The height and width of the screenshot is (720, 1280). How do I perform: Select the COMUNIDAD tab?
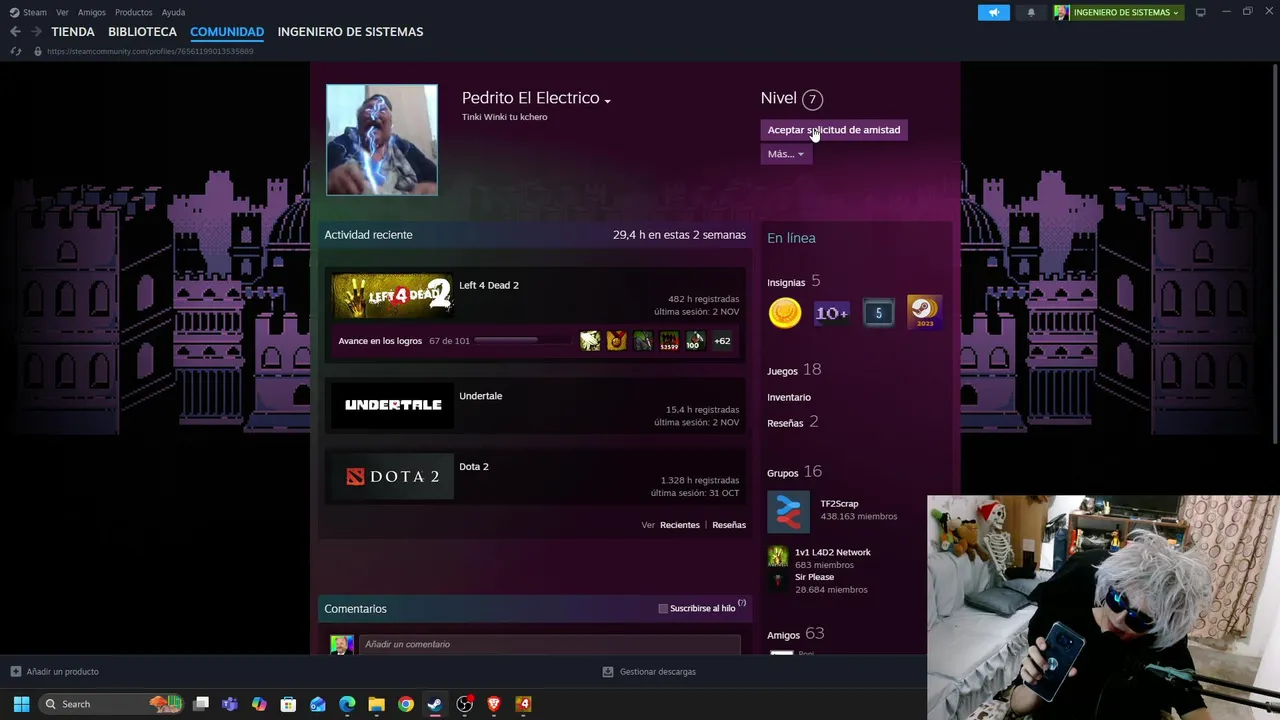point(227,32)
